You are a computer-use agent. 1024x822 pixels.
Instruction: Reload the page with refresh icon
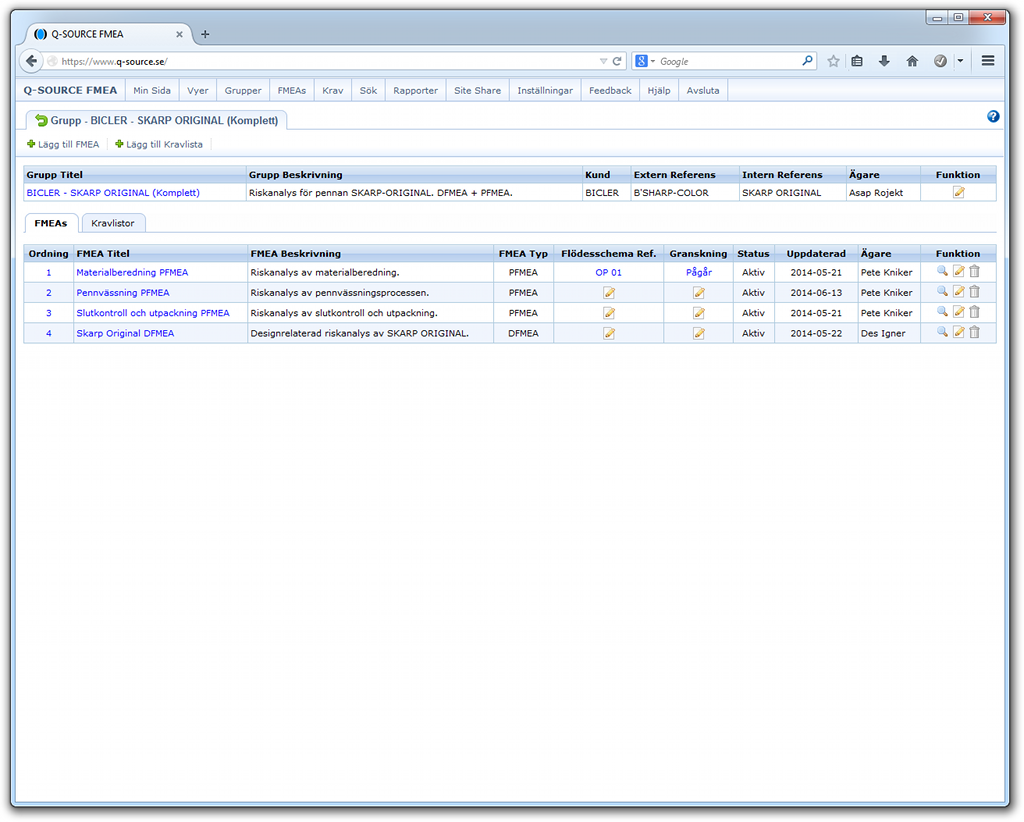(616, 61)
